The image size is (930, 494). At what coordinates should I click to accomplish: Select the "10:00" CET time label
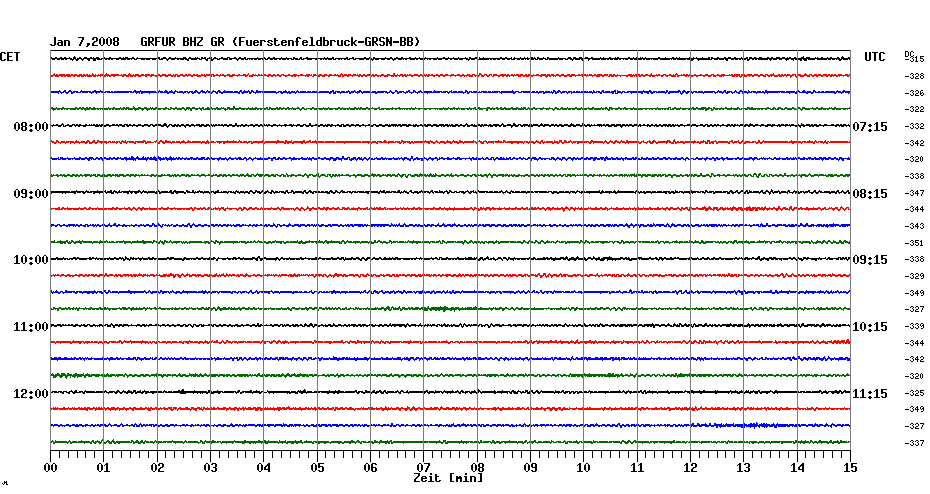[x=31, y=260]
